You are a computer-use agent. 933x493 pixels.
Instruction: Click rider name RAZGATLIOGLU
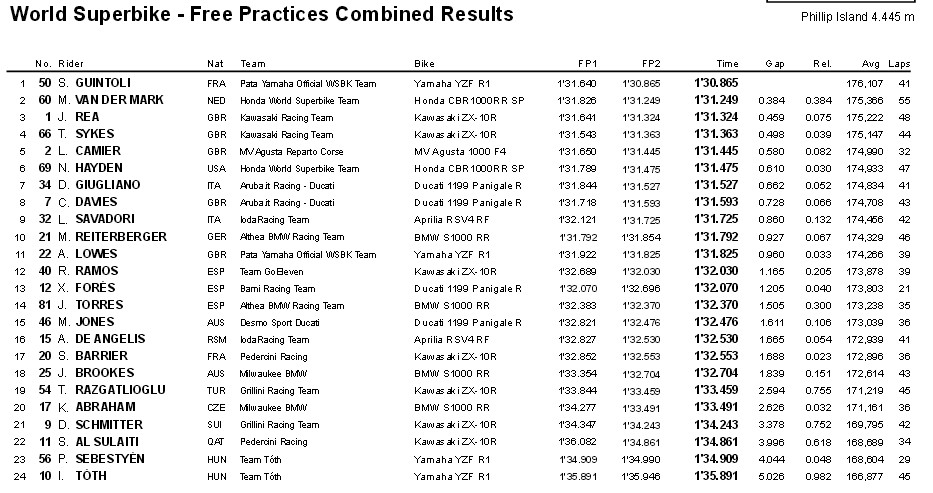tap(120, 390)
